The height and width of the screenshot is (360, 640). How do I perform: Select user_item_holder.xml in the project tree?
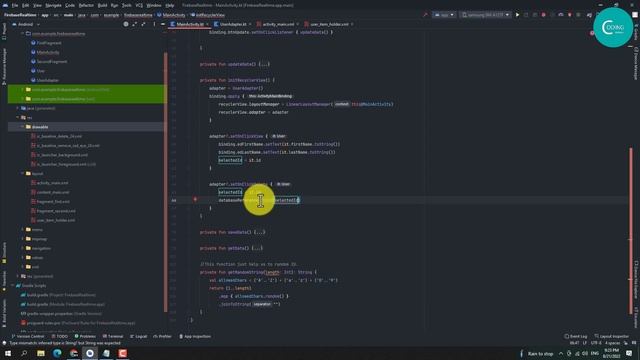(56, 220)
